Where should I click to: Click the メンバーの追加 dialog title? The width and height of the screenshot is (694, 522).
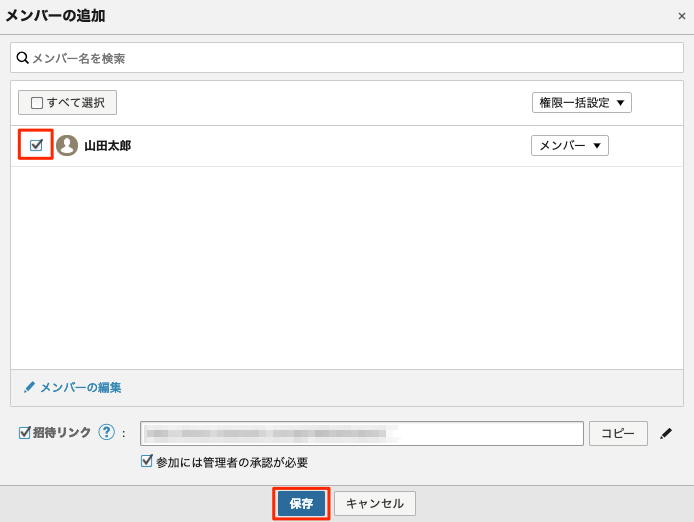pyautogui.click(x=55, y=16)
